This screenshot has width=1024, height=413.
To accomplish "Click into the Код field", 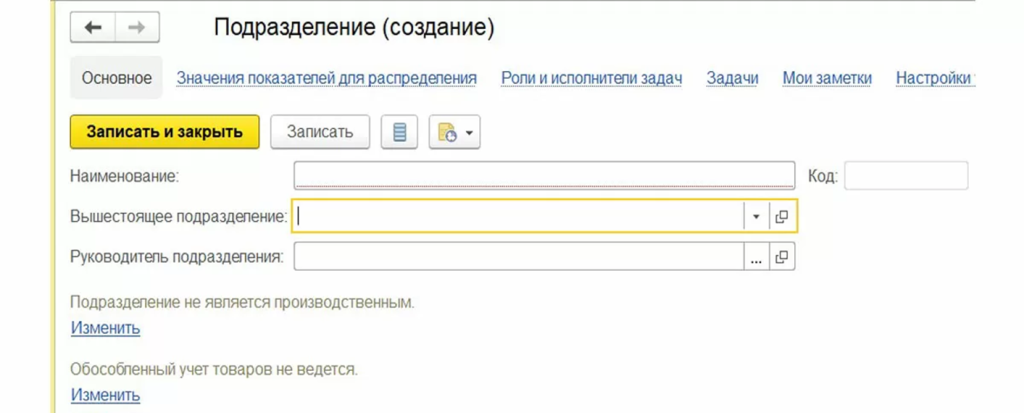I will click(906, 176).
